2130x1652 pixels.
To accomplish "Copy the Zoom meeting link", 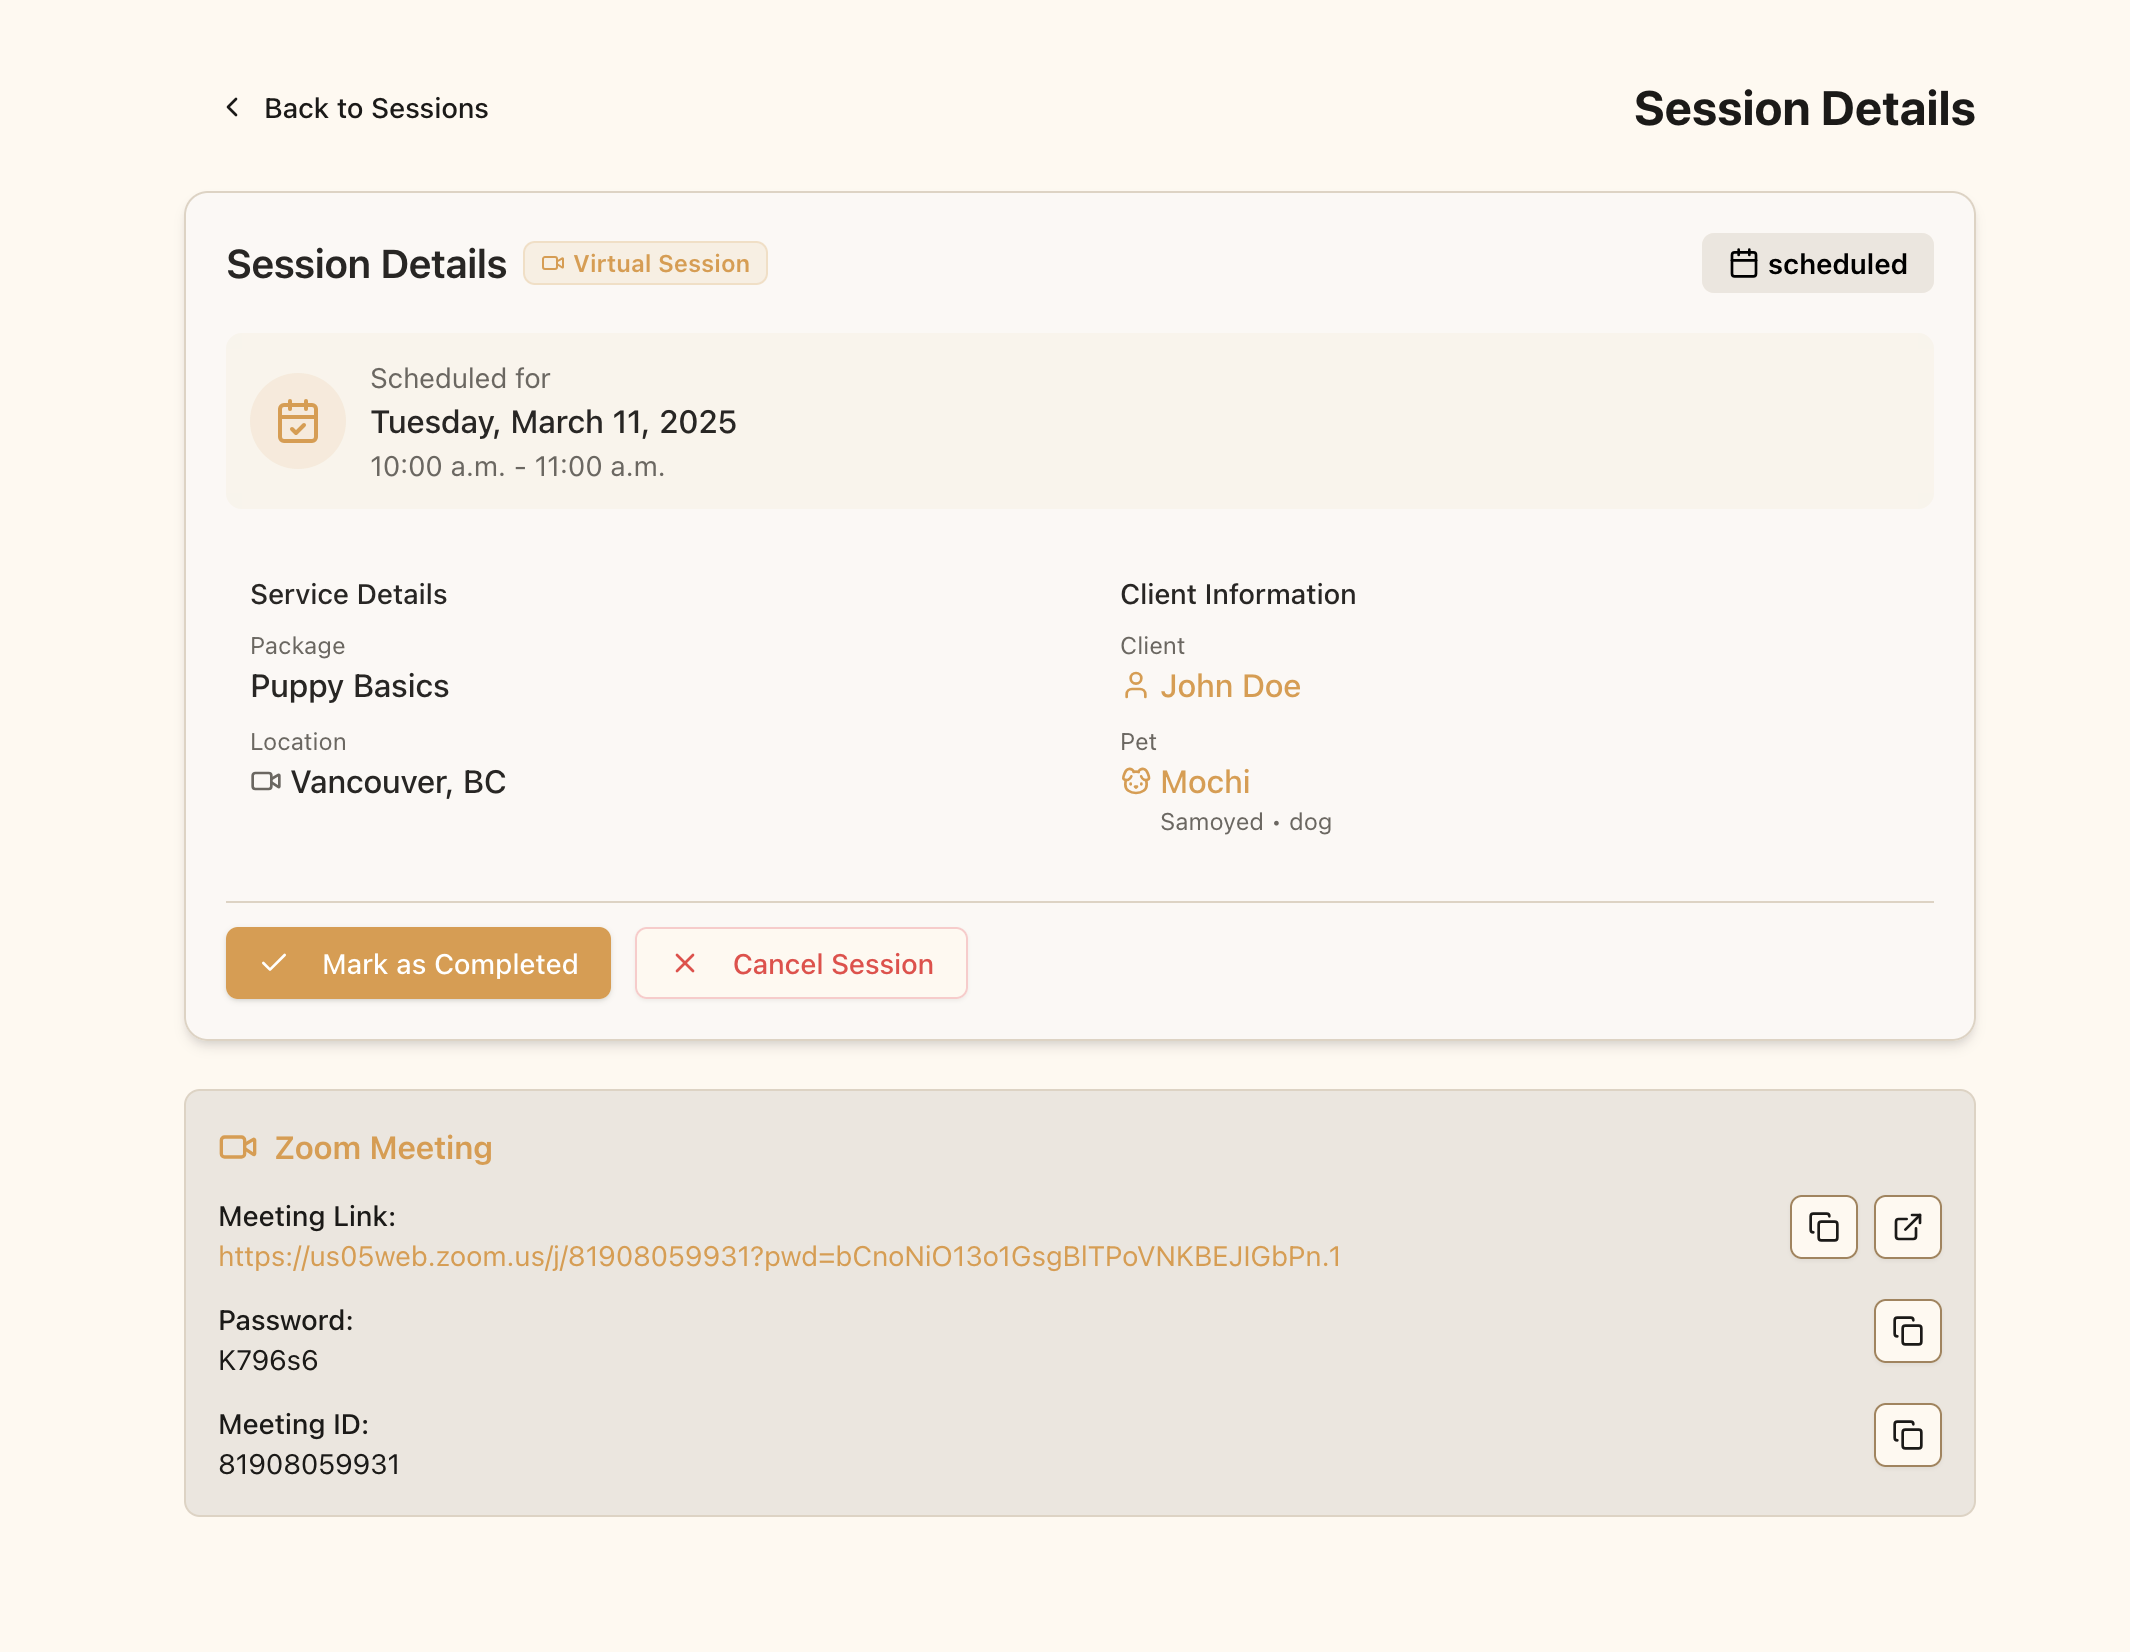I will [x=1823, y=1227].
